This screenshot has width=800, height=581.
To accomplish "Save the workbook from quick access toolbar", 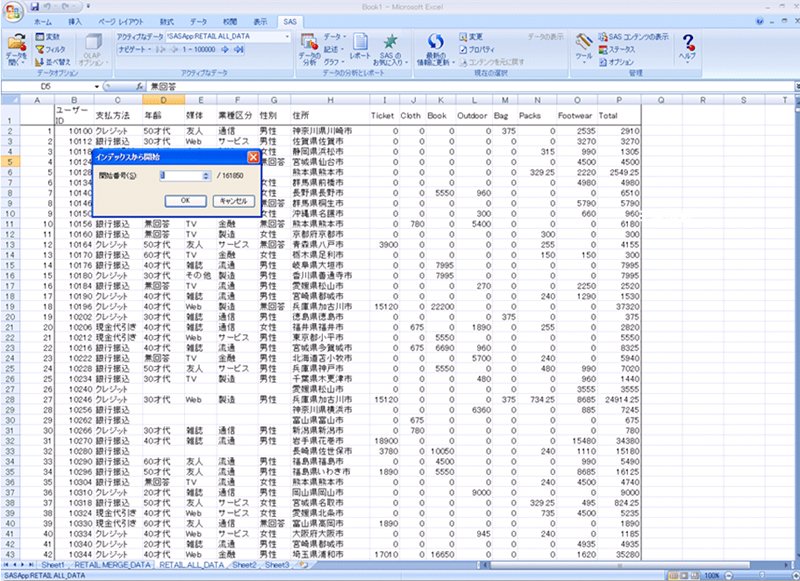I will [34, 7].
